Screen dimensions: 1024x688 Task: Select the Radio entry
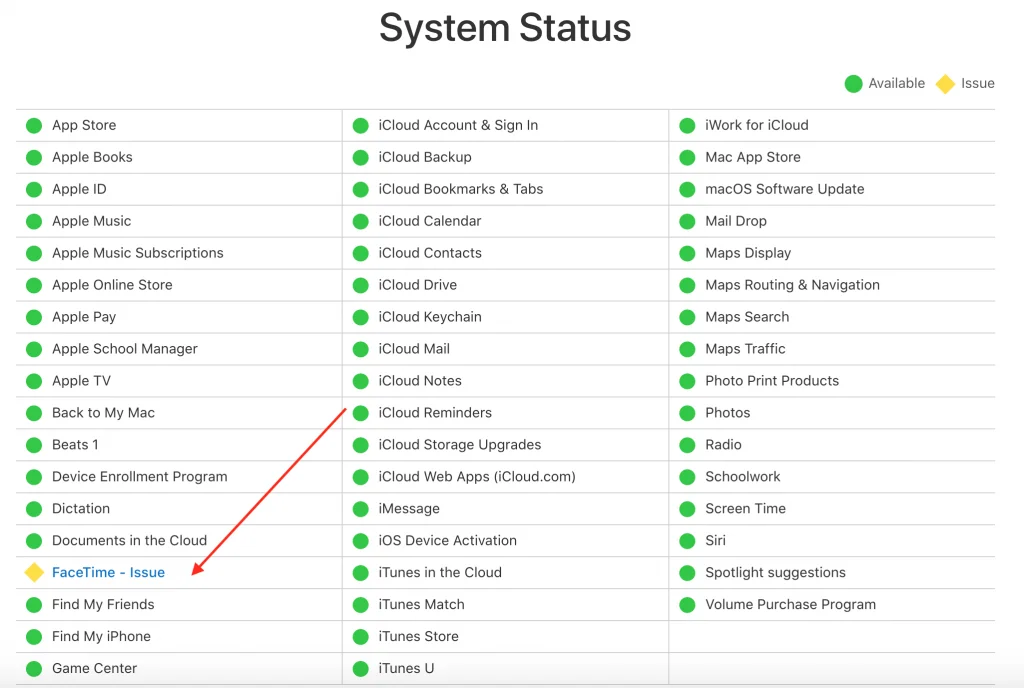[724, 445]
